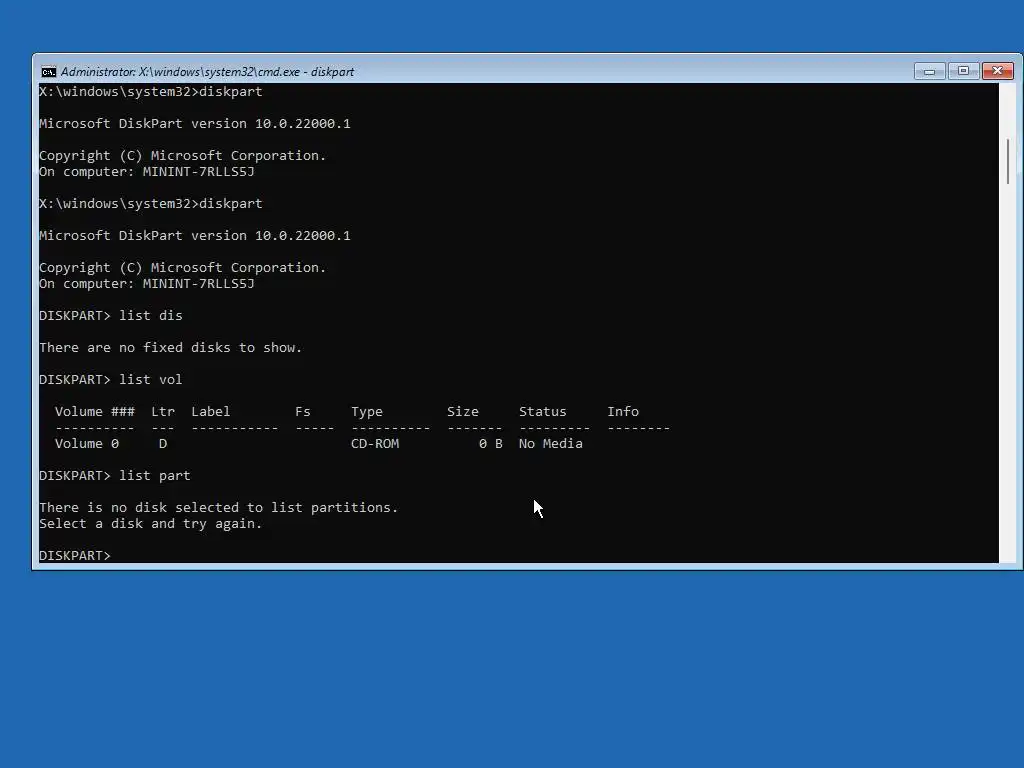Screen dimensions: 1024x768
Task: Close the diskpart command prompt window
Action: pos(998,71)
